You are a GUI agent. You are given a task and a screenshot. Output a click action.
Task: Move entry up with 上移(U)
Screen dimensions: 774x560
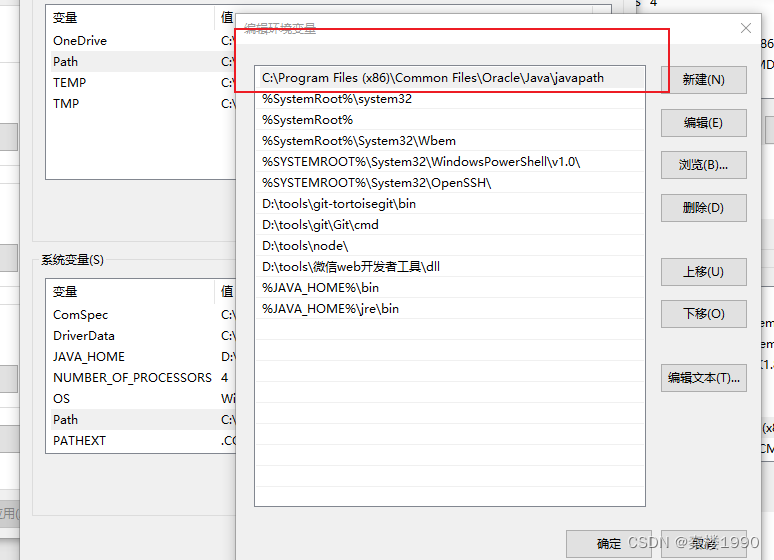(703, 272)
